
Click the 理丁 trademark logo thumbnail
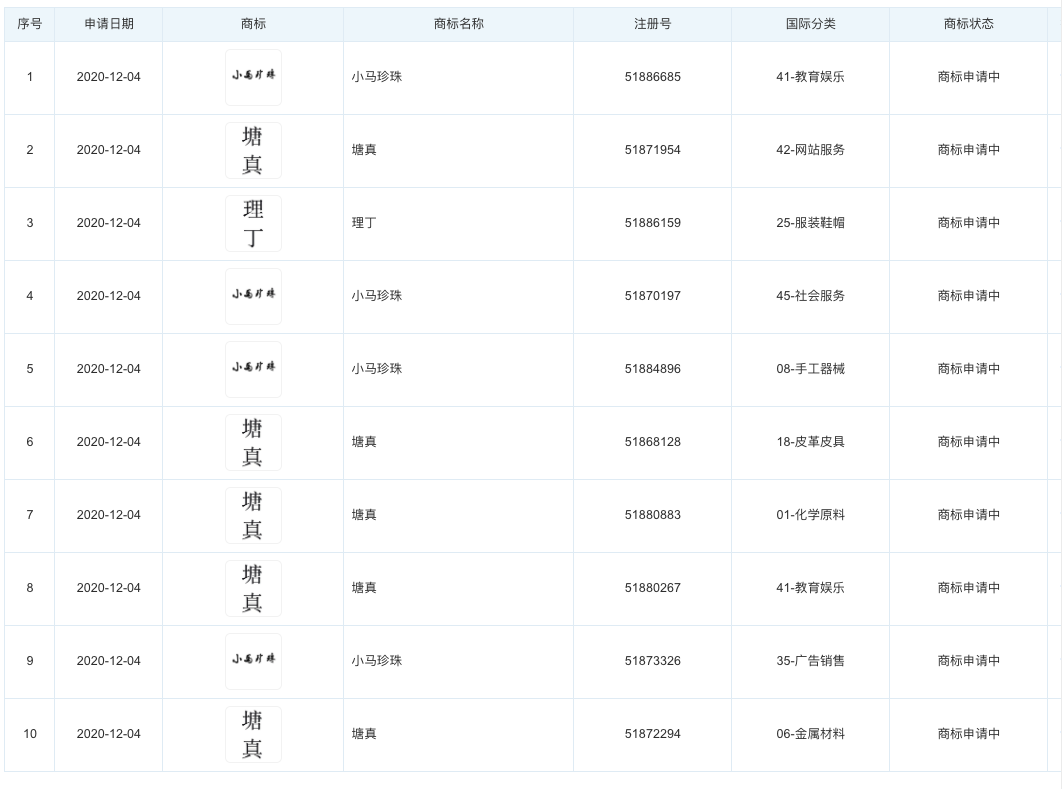click(x=253, y=224)
